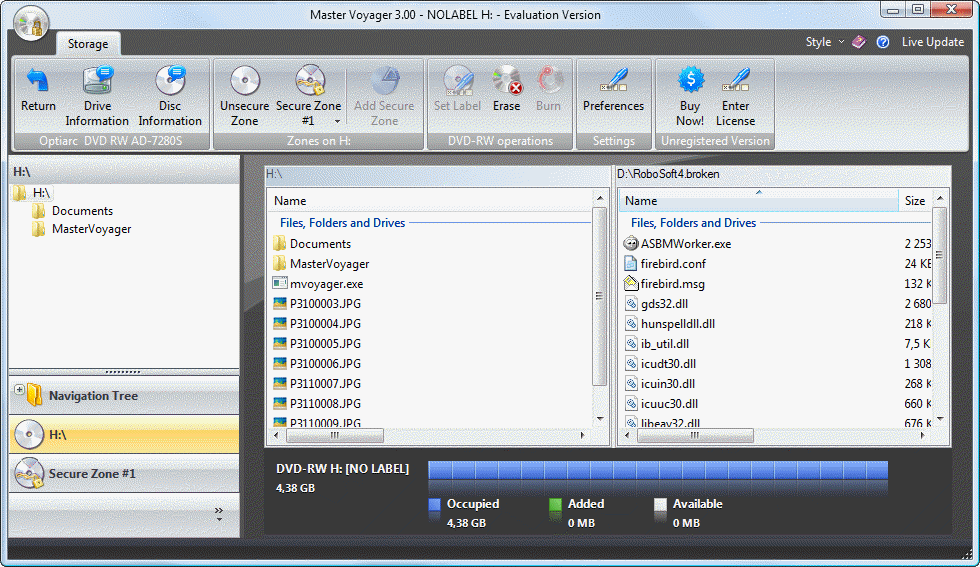Select the icudt30.dll file
Image resolution: width=980 pixels, height=567 pixels.
(660, 364)
